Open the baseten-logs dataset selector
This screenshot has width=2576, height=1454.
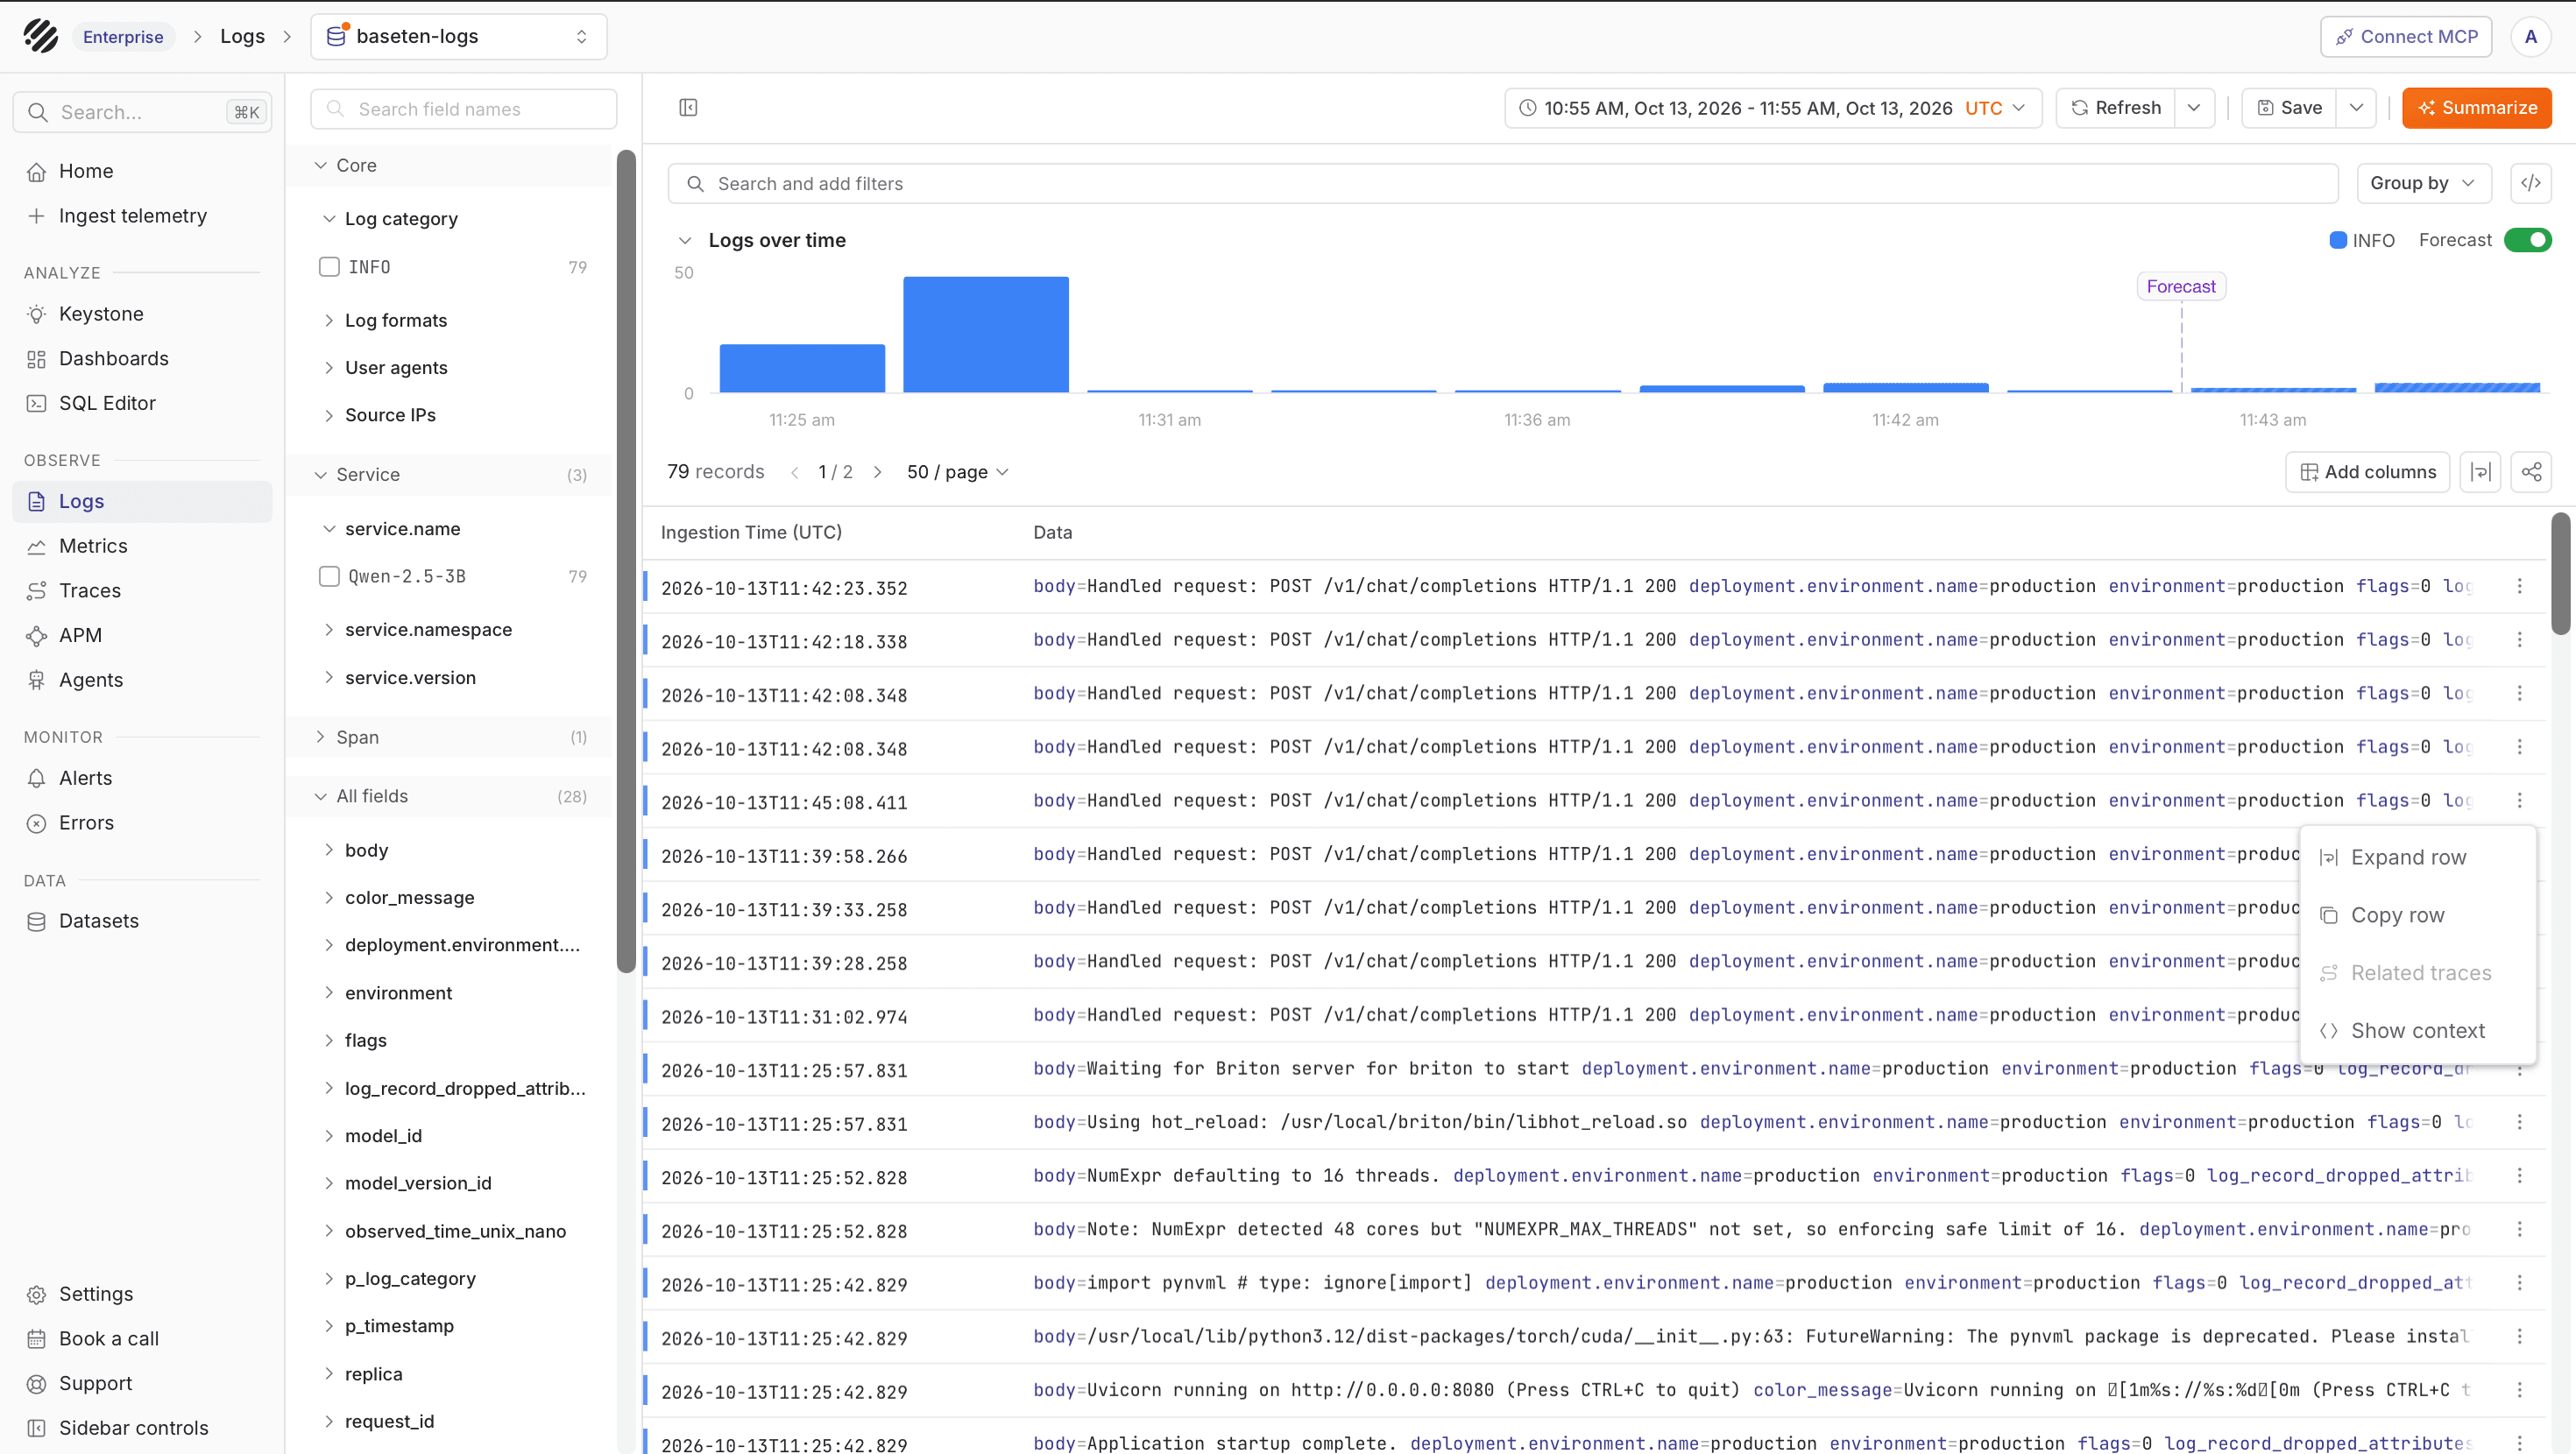point(459,37)
